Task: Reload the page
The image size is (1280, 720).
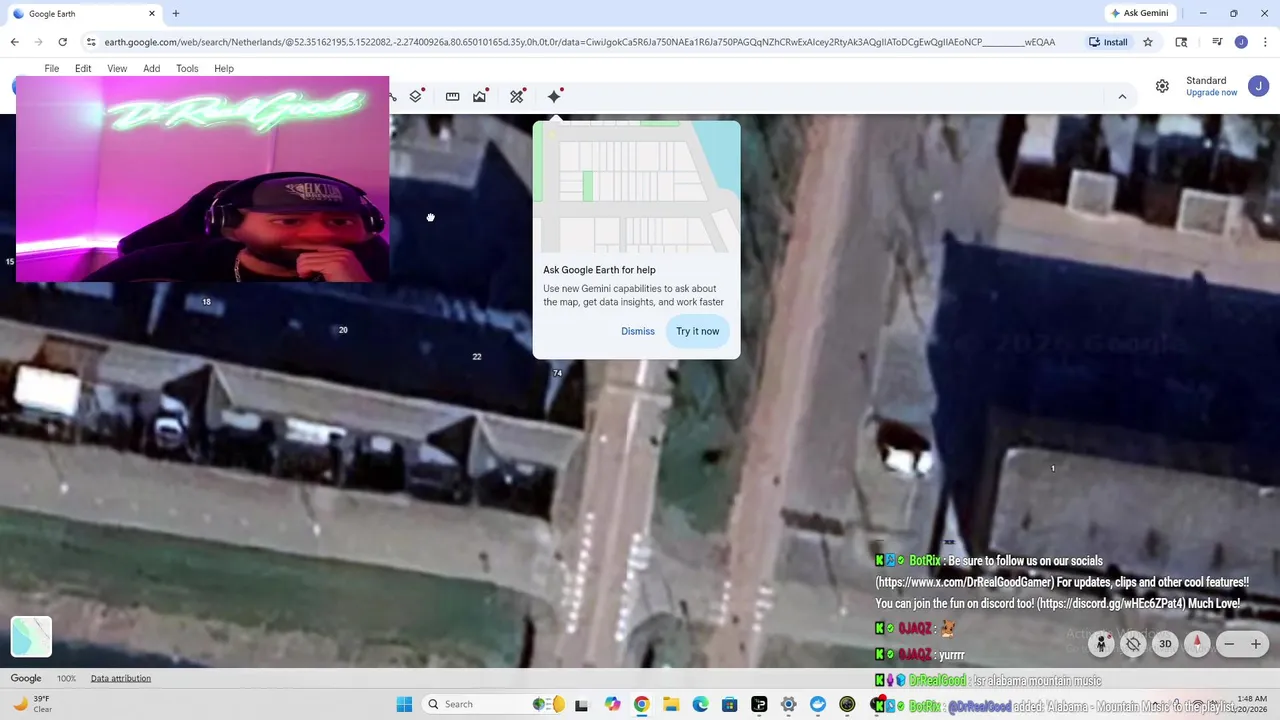Action: click(62, 42)
